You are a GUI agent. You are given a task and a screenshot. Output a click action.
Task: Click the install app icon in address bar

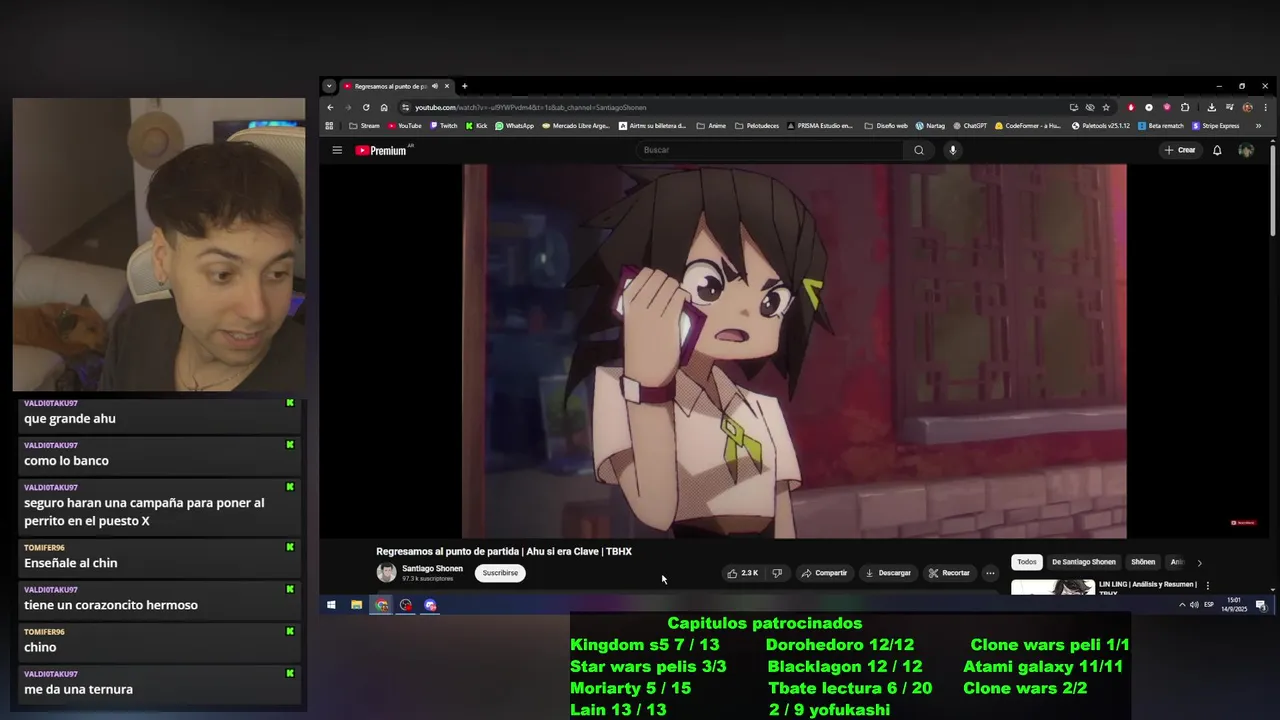point(1074,107)
